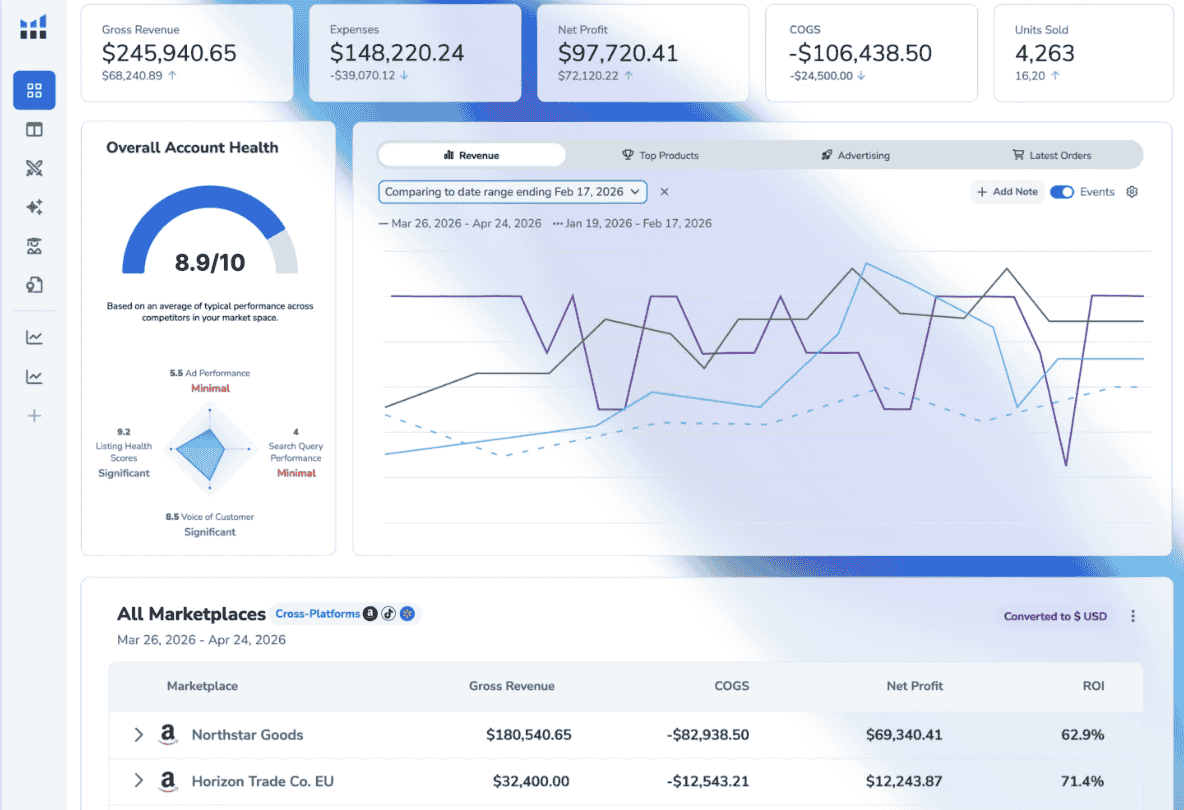Click the ROI column header
Viewport: 1184px width, 810px height.
1093,685
